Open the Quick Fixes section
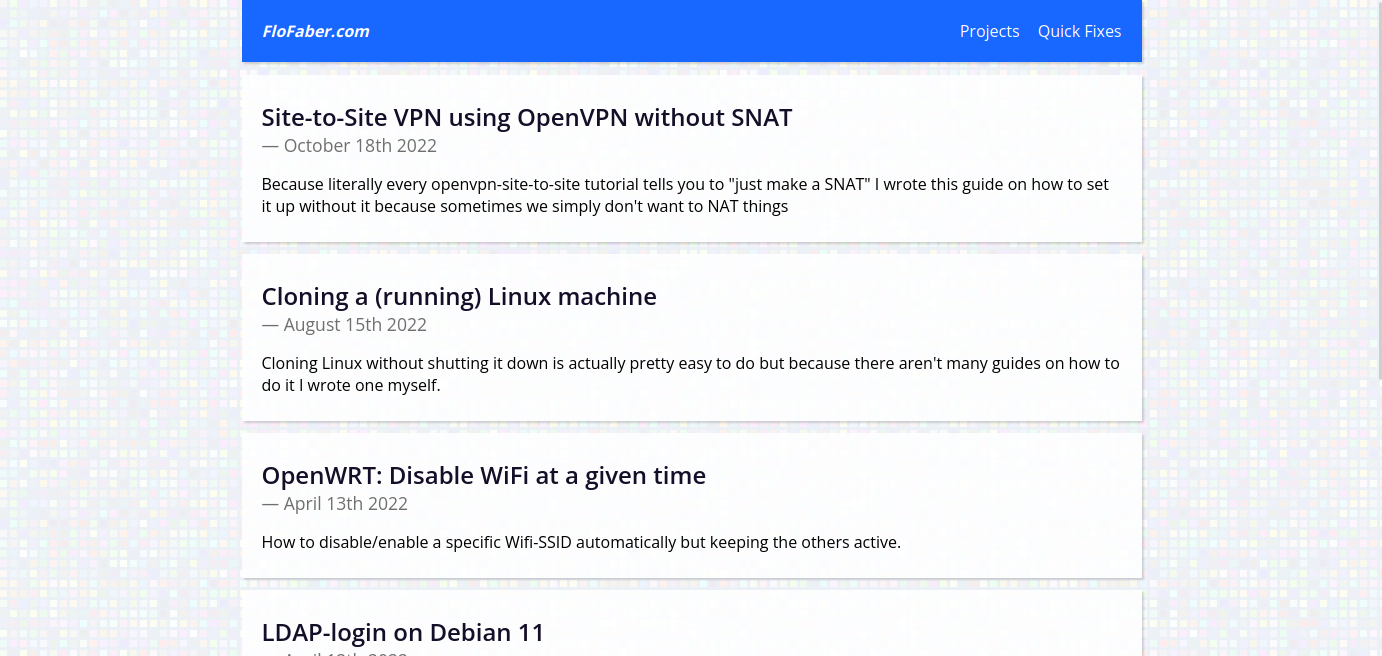This screenshot has height=656, width=1382. (1079, 31)
